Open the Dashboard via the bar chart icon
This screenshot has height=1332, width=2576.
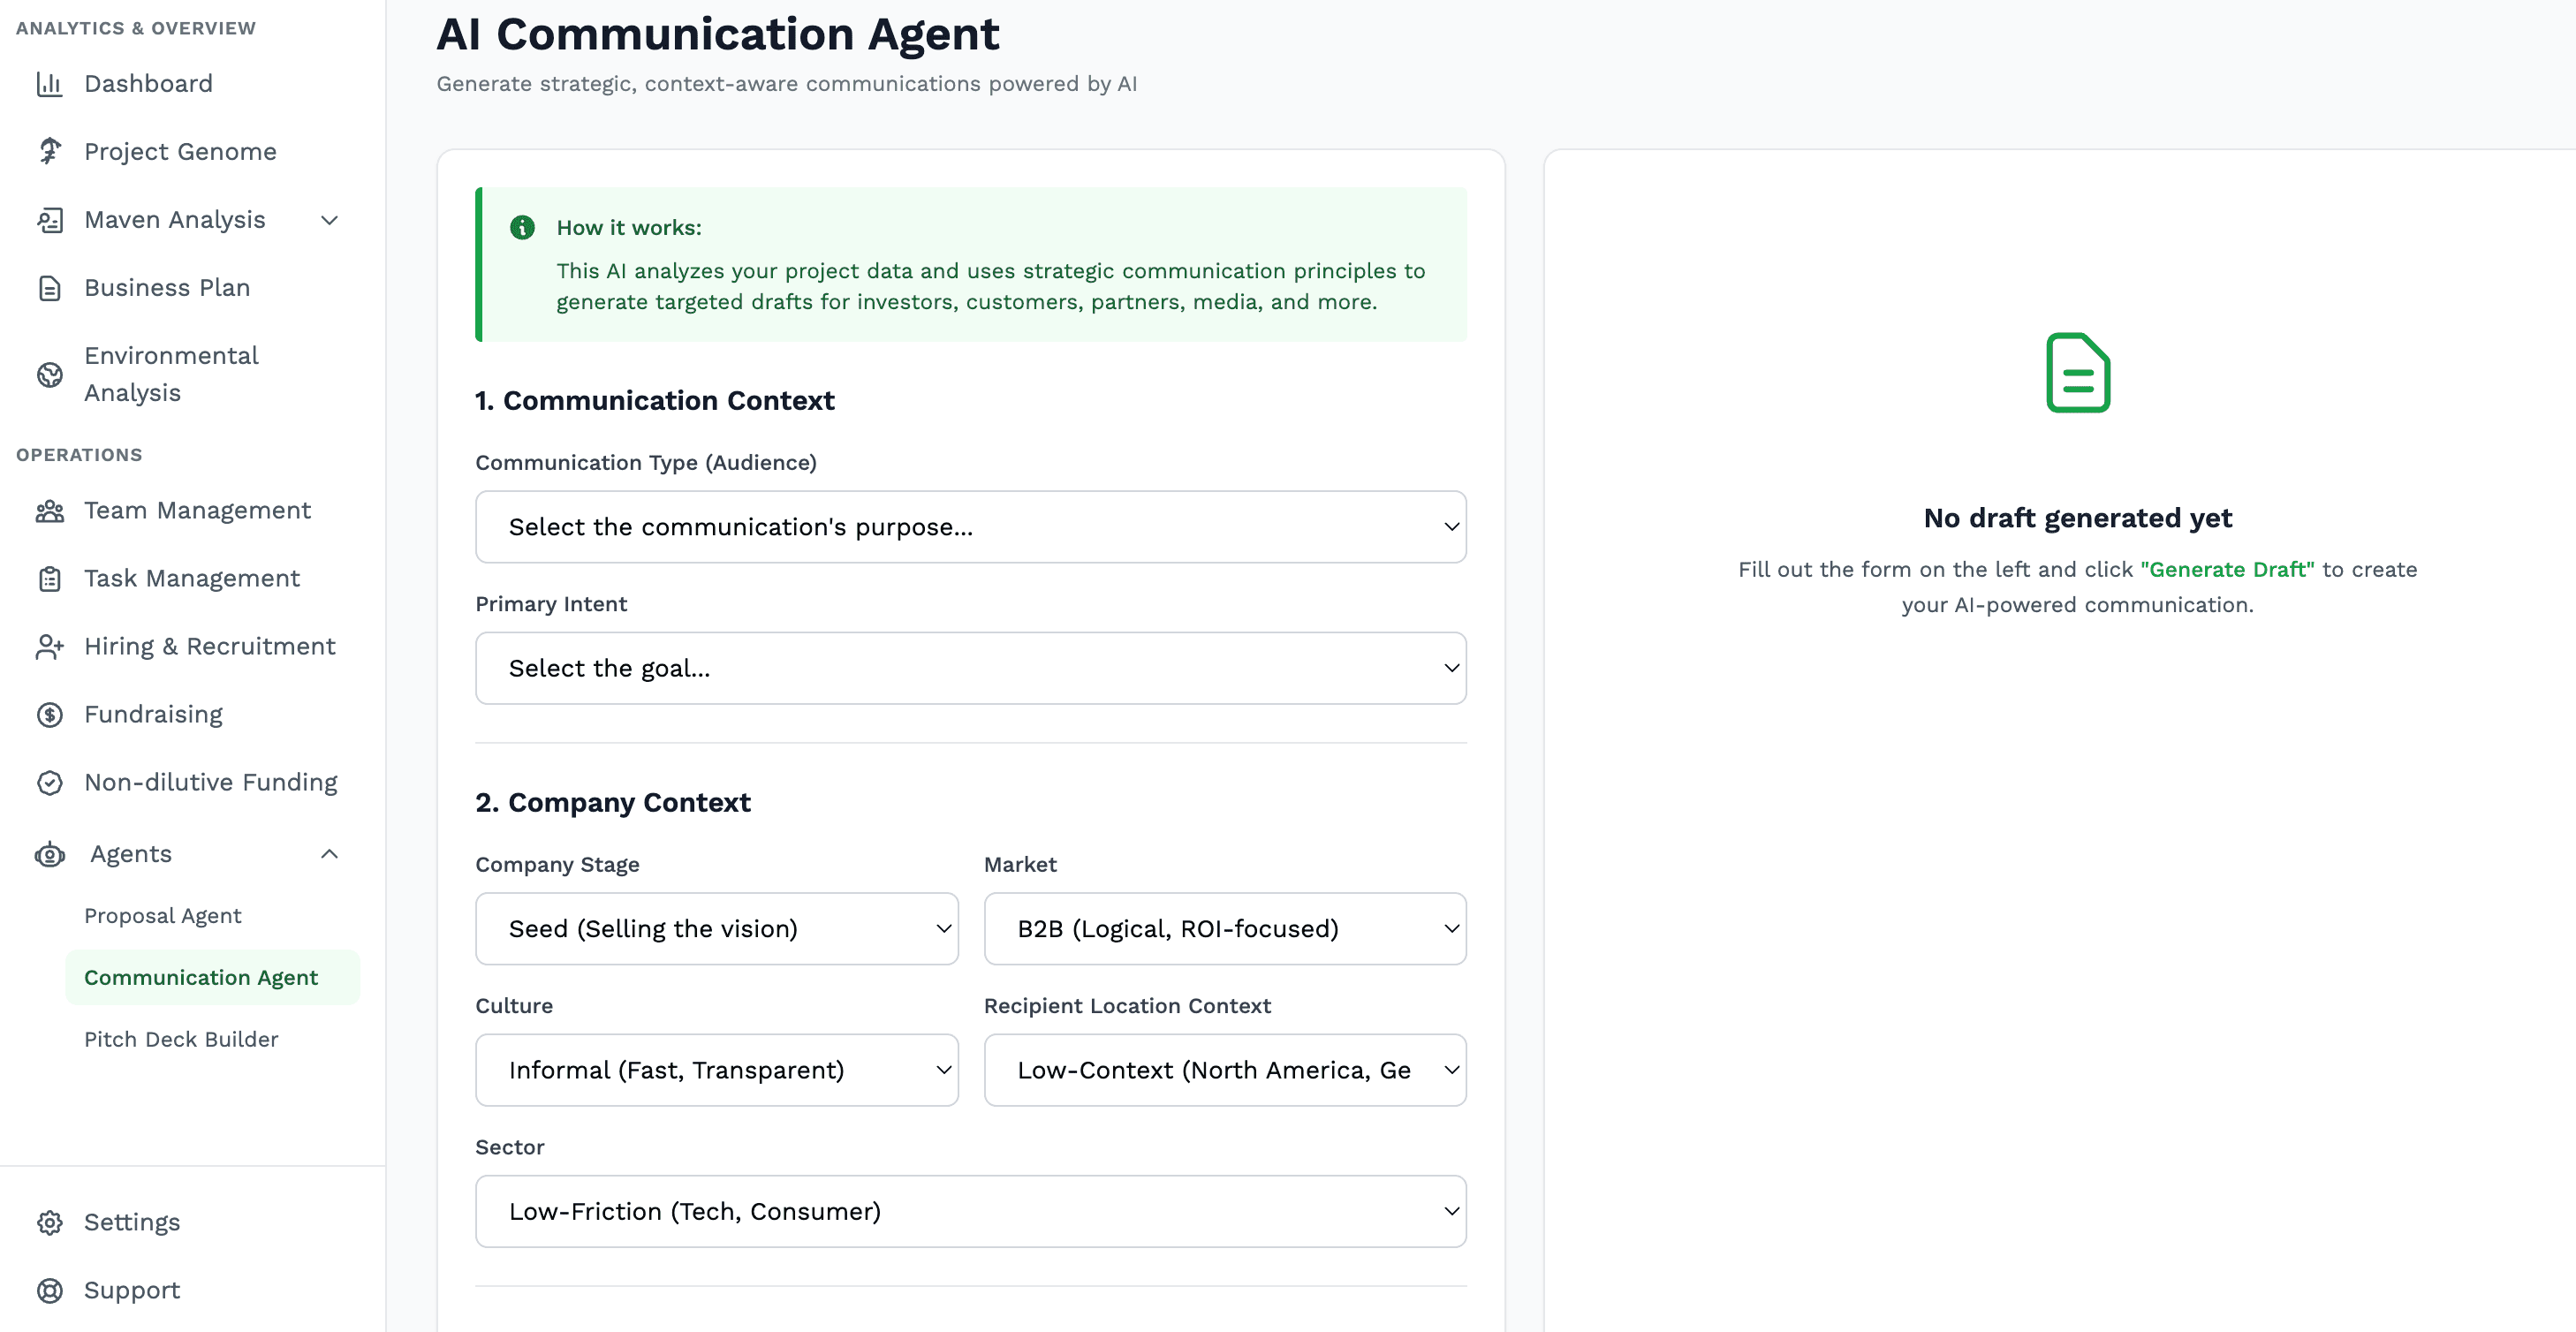[x=51, y=84]
